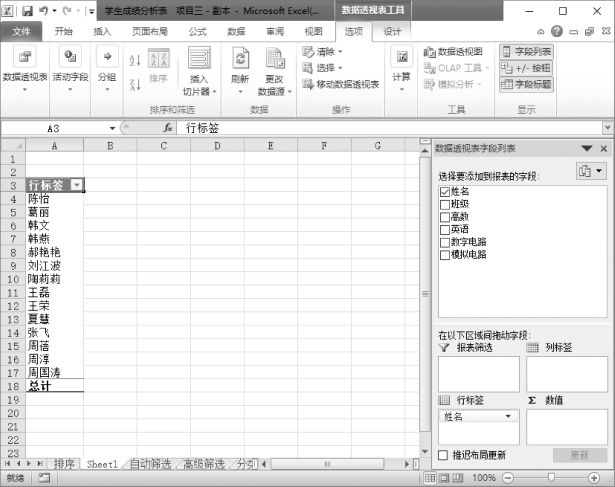Viewport: 615px width, 487px height.
Task: Switch to the Formulas (公式) tab
Action: [197, 31]
